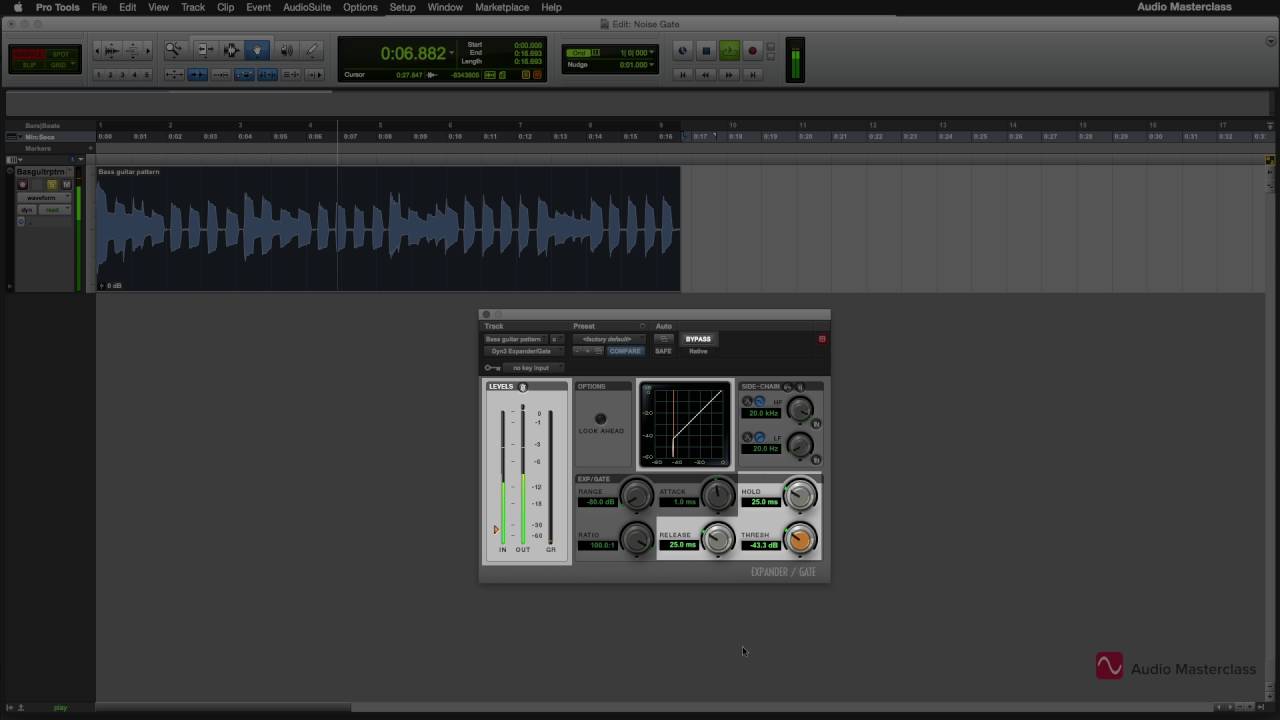This screenshot has width=1280, height=720.
Task: Click the Fast Forward transport button
Action: [x=729, y=75]
